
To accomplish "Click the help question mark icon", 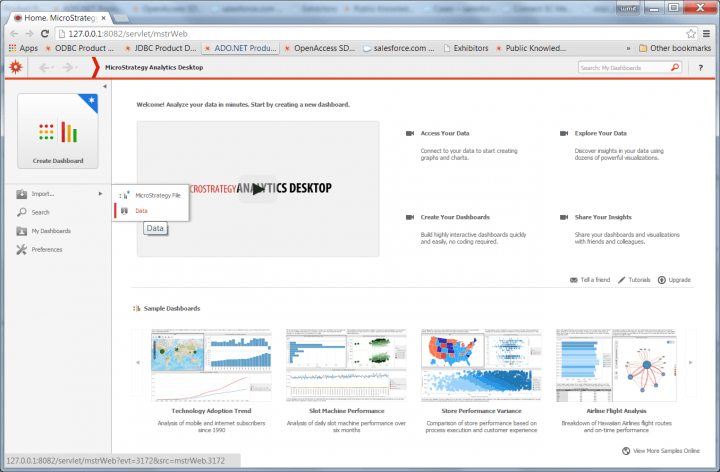I will 701,67.
